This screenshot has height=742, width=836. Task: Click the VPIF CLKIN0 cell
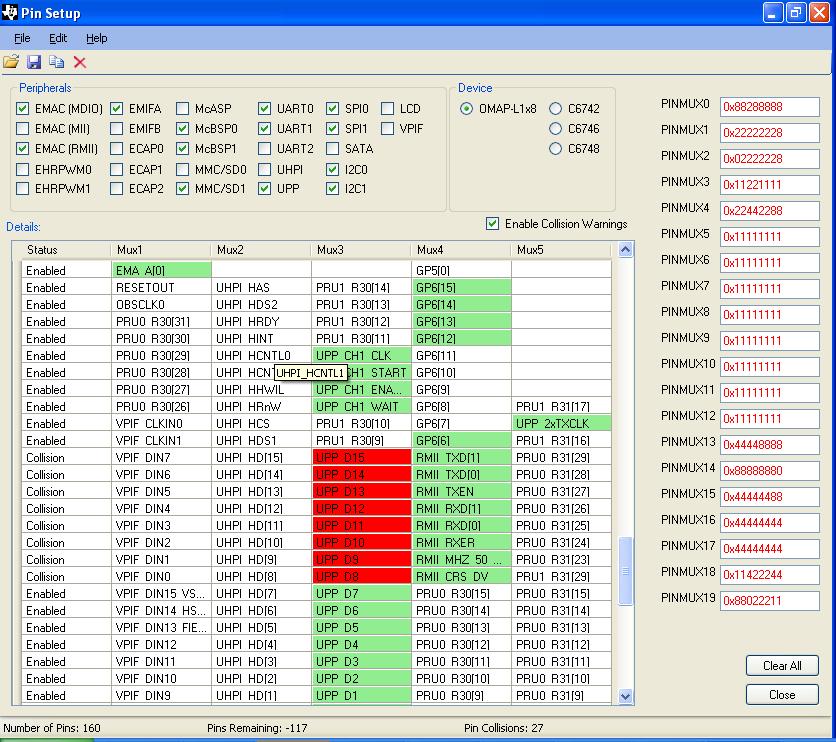pos(162,424)
